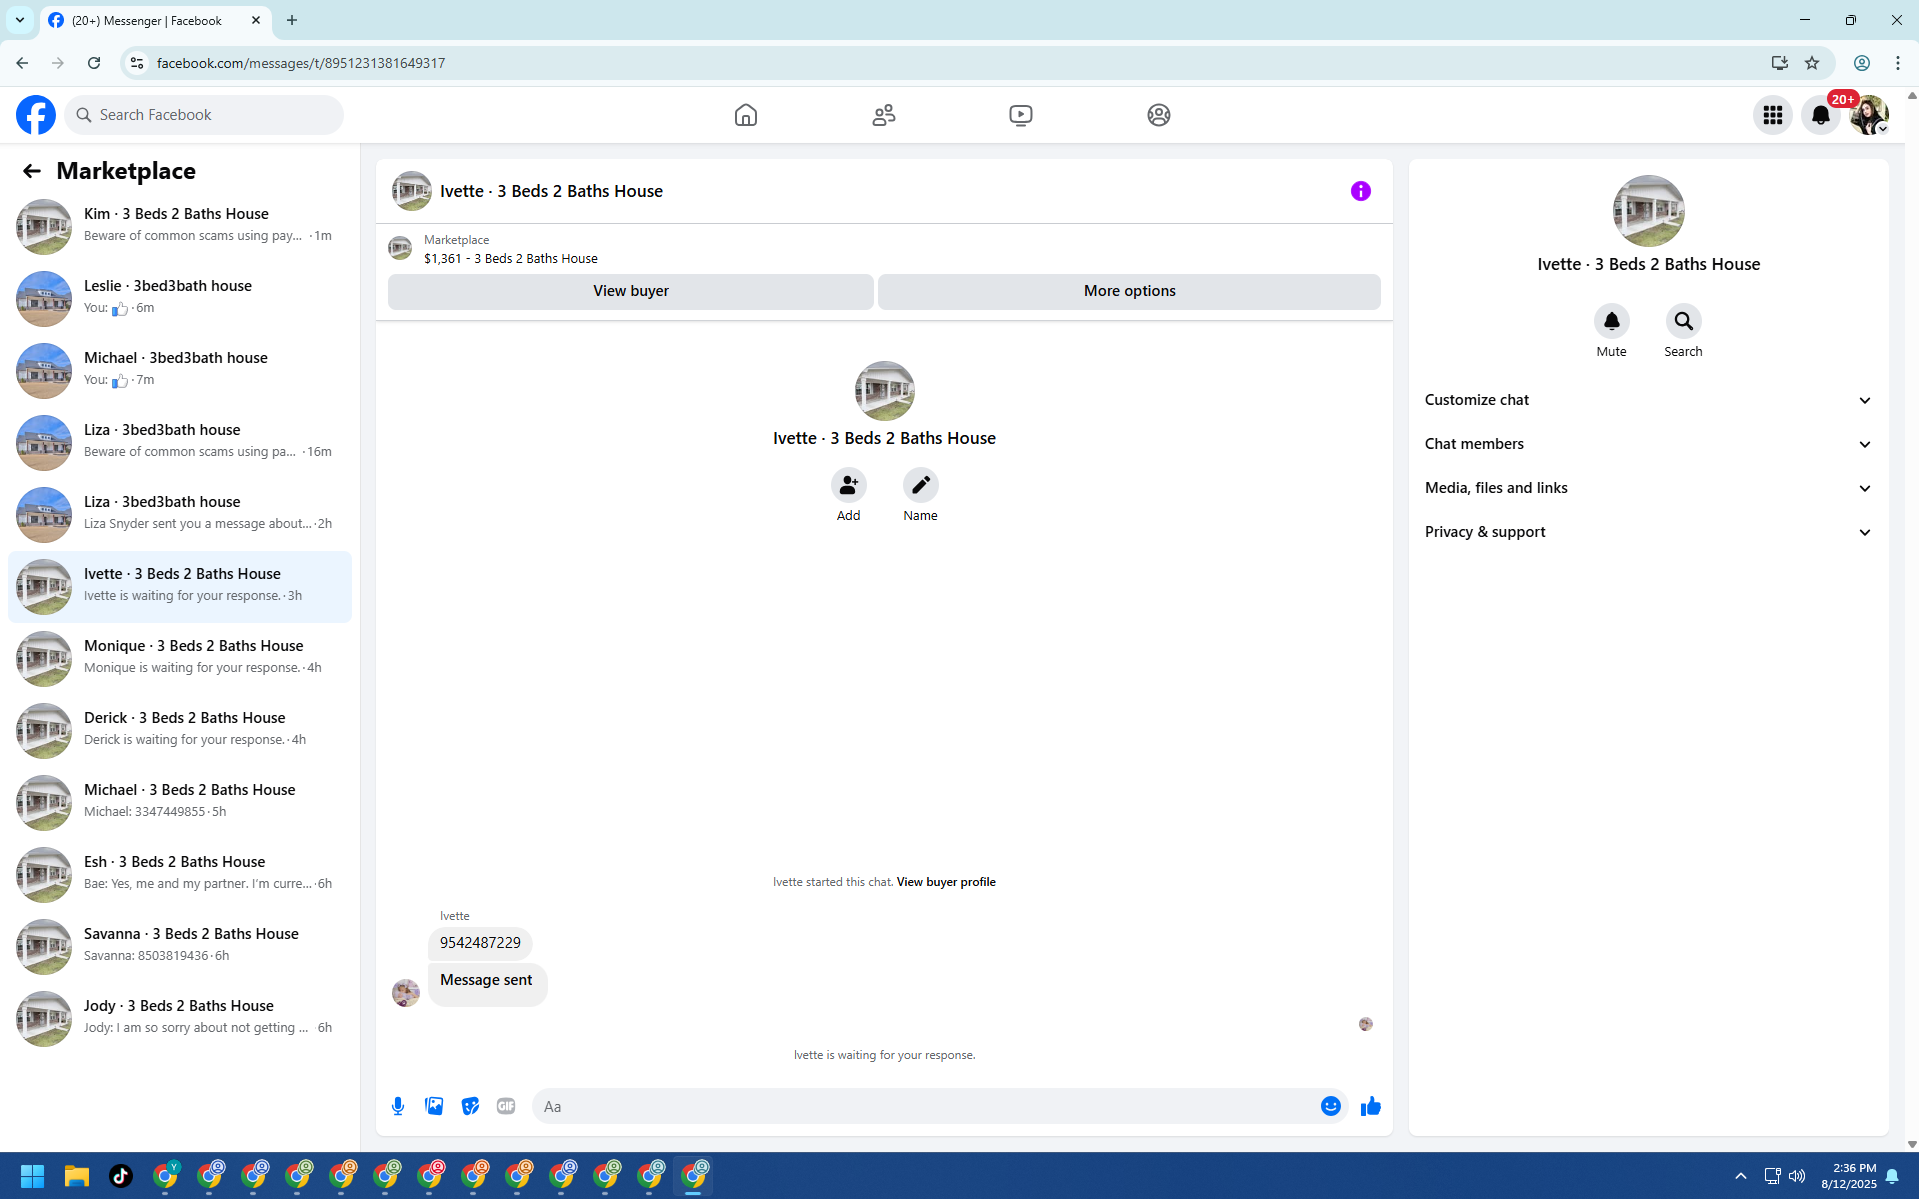Open the emoji picker in message box
The image size is (1919, 1199).
(1331, 1106)
